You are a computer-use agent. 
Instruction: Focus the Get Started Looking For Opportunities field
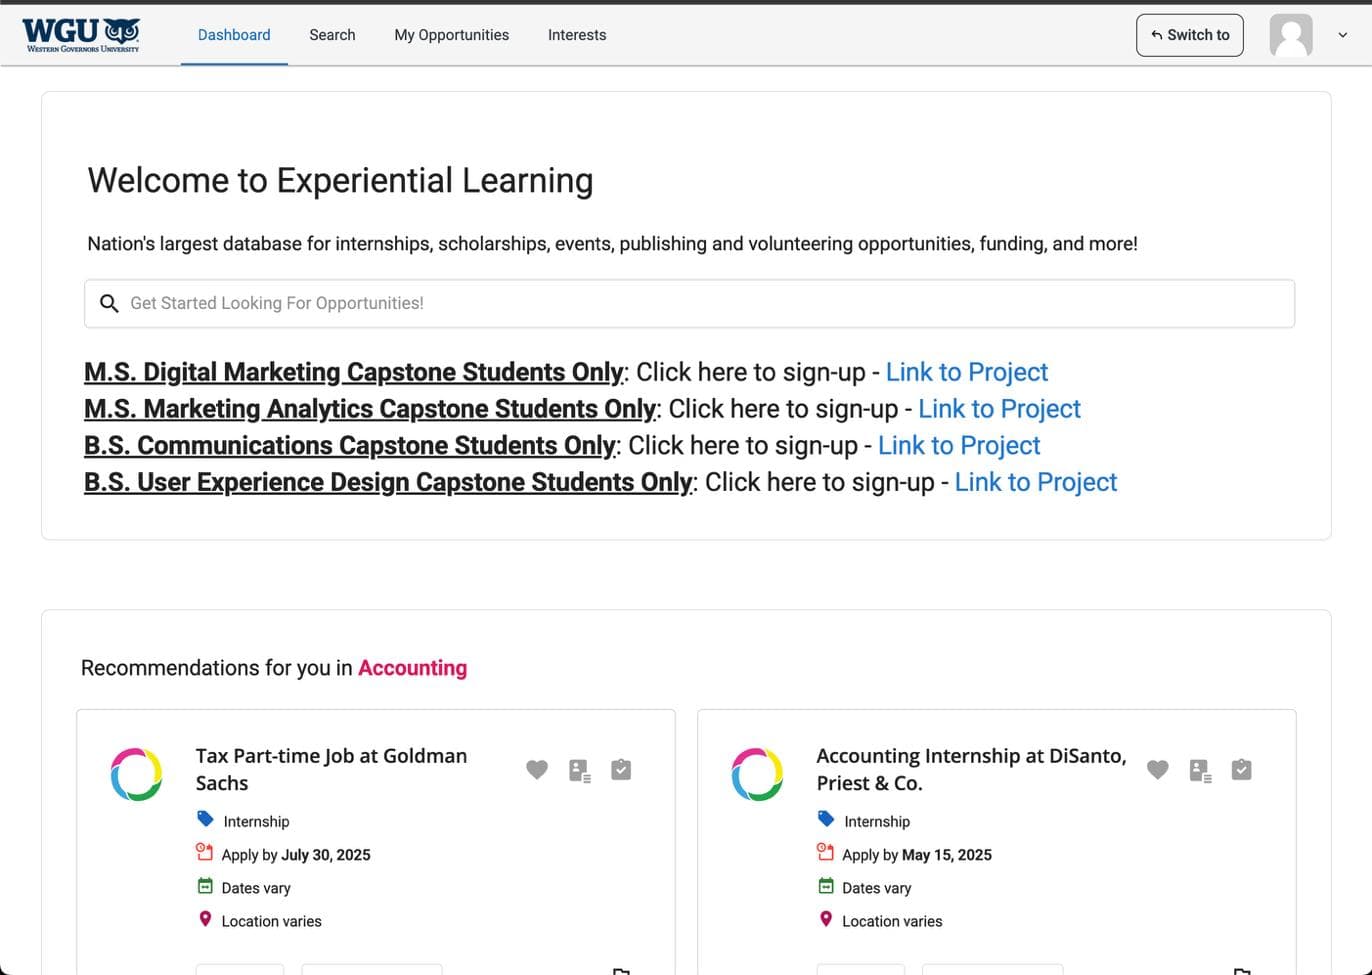(689, 304)
